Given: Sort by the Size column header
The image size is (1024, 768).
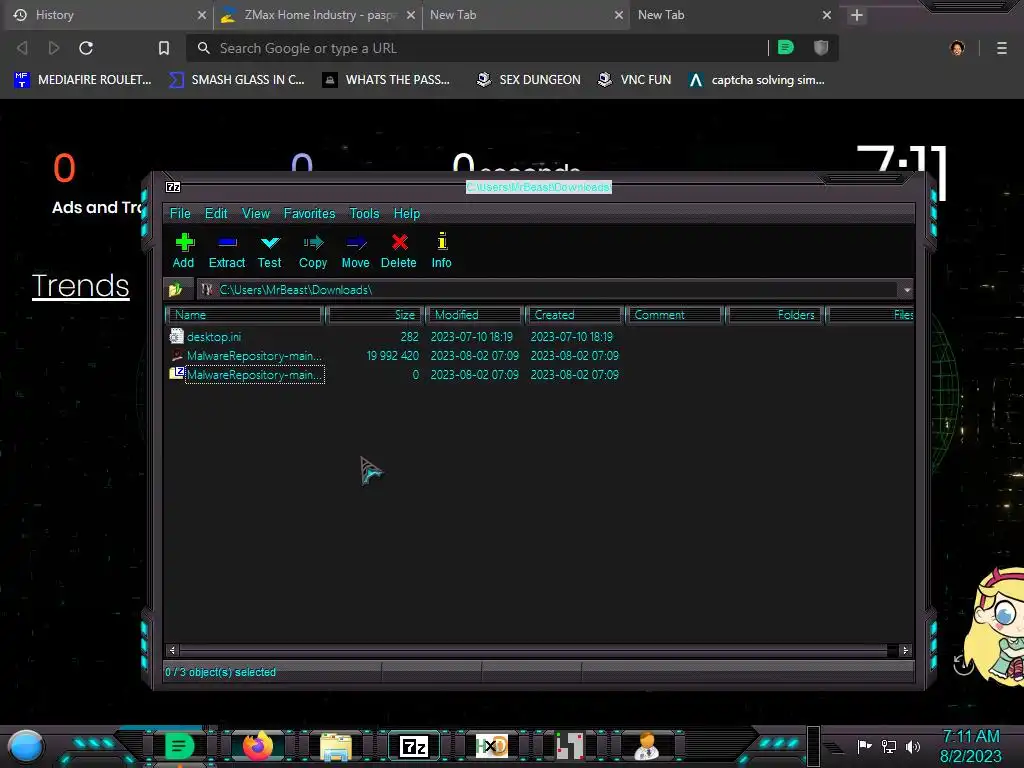Looking at the screenshot, I should [375, 315].
